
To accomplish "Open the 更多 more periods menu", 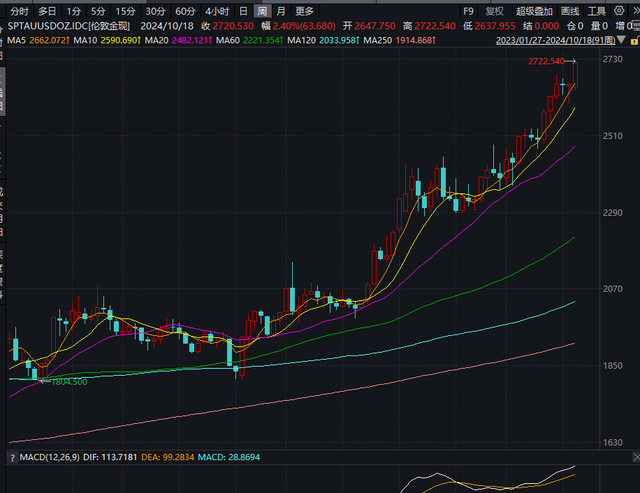I will [x=304, y=11].
